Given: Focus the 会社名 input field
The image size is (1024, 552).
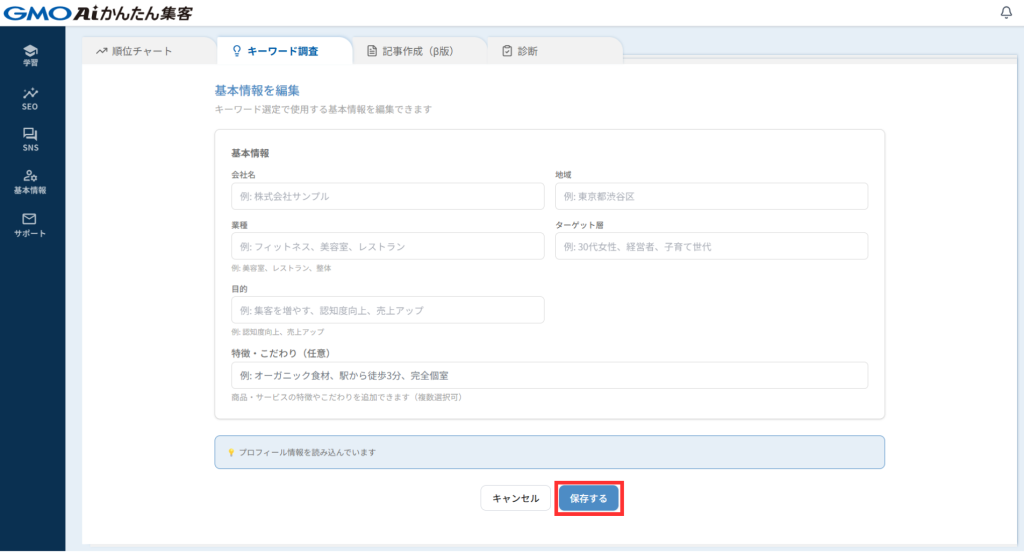Looking at the screenshot, I should (387, 196).
